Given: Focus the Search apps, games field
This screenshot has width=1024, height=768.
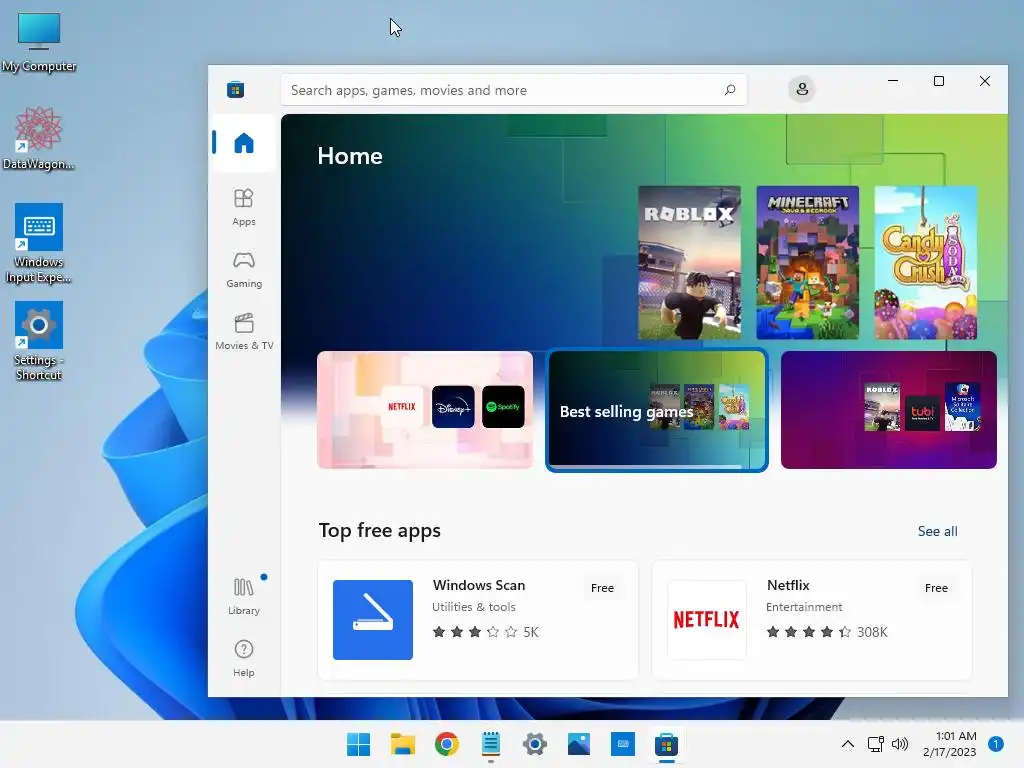Looking at the screenshot, I should click(x=513, y=89).
